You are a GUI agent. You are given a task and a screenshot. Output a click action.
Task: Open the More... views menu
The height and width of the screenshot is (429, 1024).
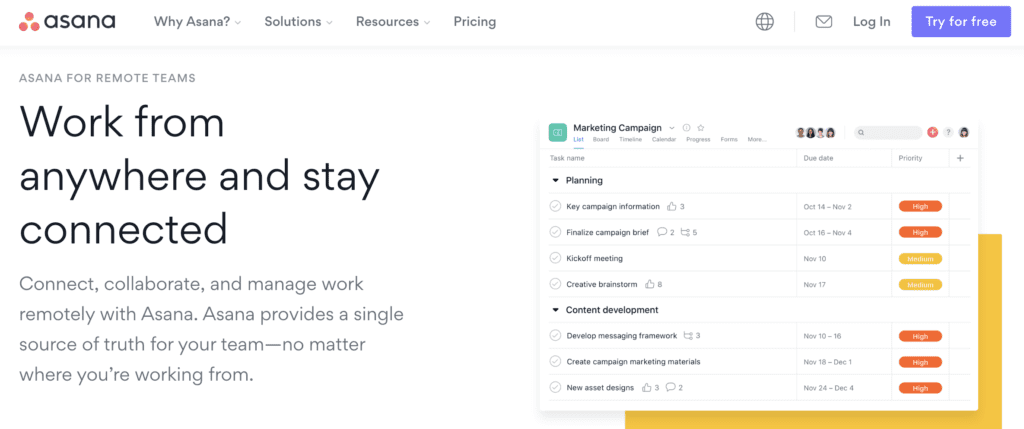coord(756,140)
